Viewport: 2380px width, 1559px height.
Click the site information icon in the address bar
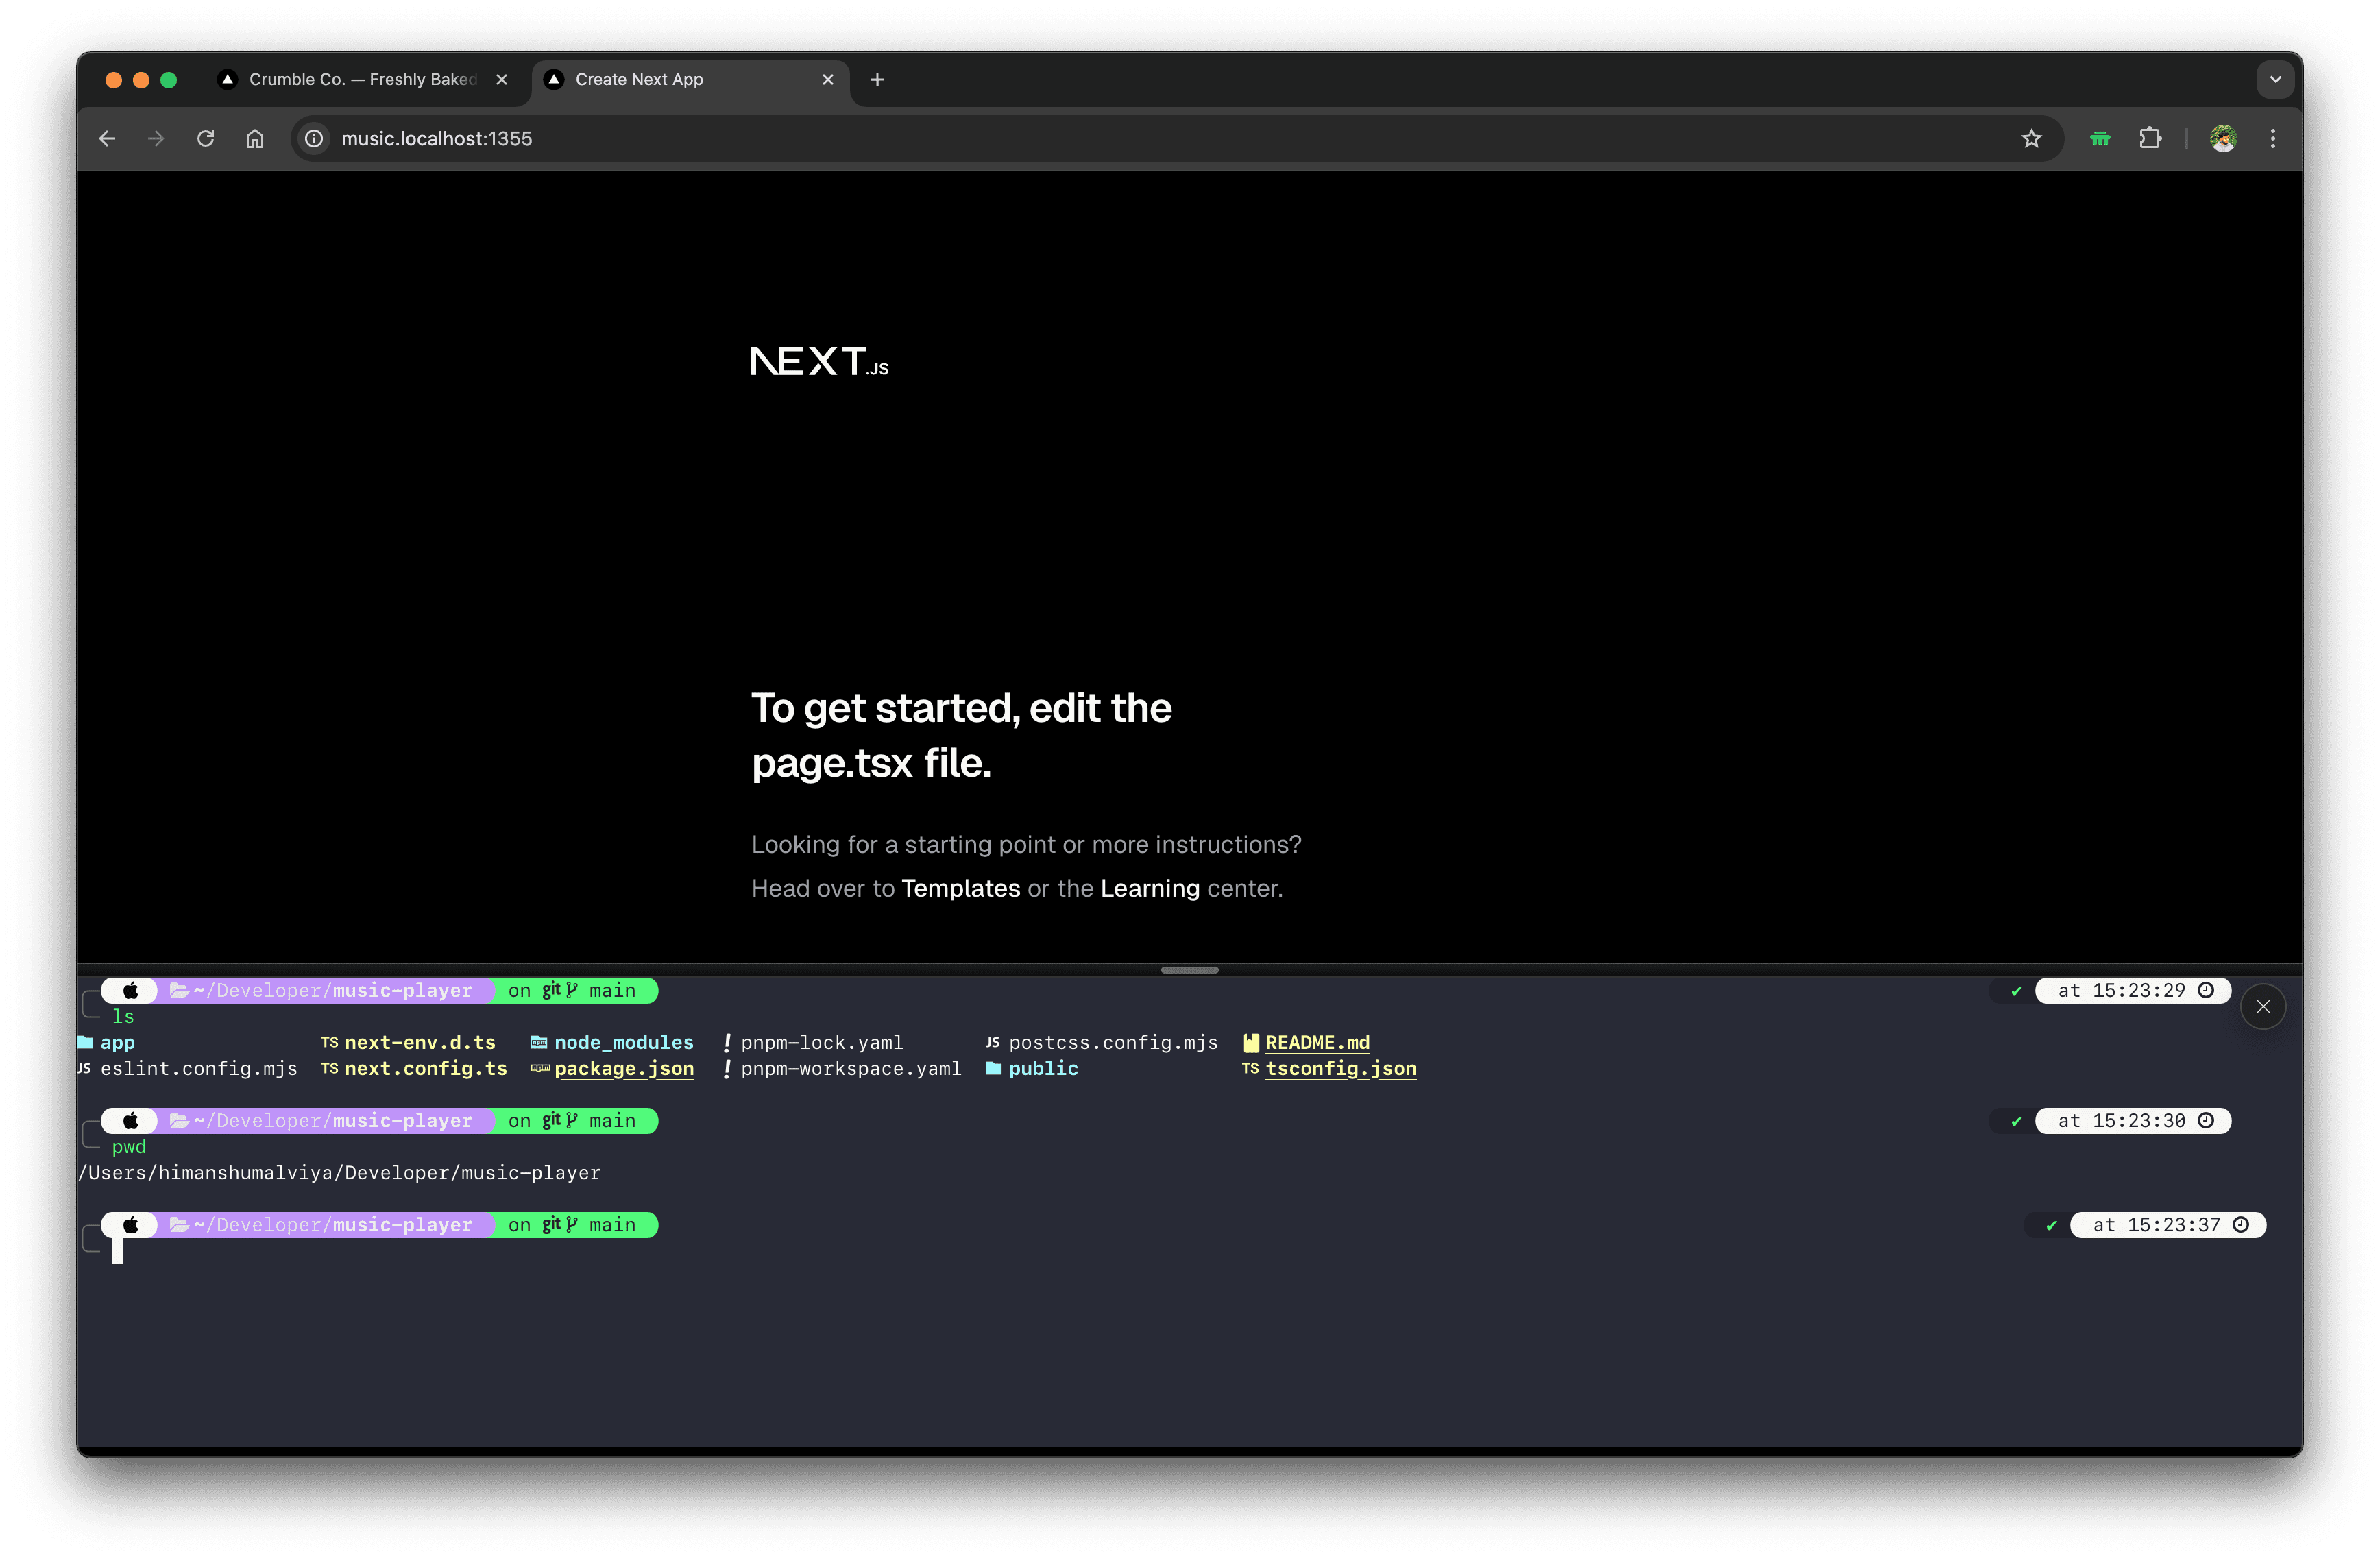coord(313,138)
